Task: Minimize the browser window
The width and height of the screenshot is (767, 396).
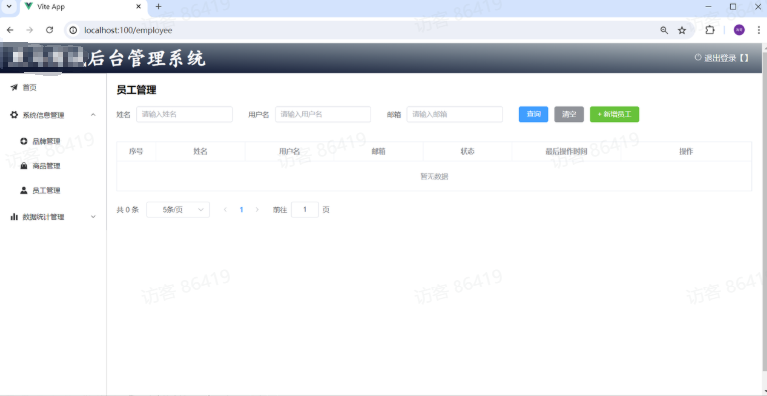Action: [x=709, y=7]
